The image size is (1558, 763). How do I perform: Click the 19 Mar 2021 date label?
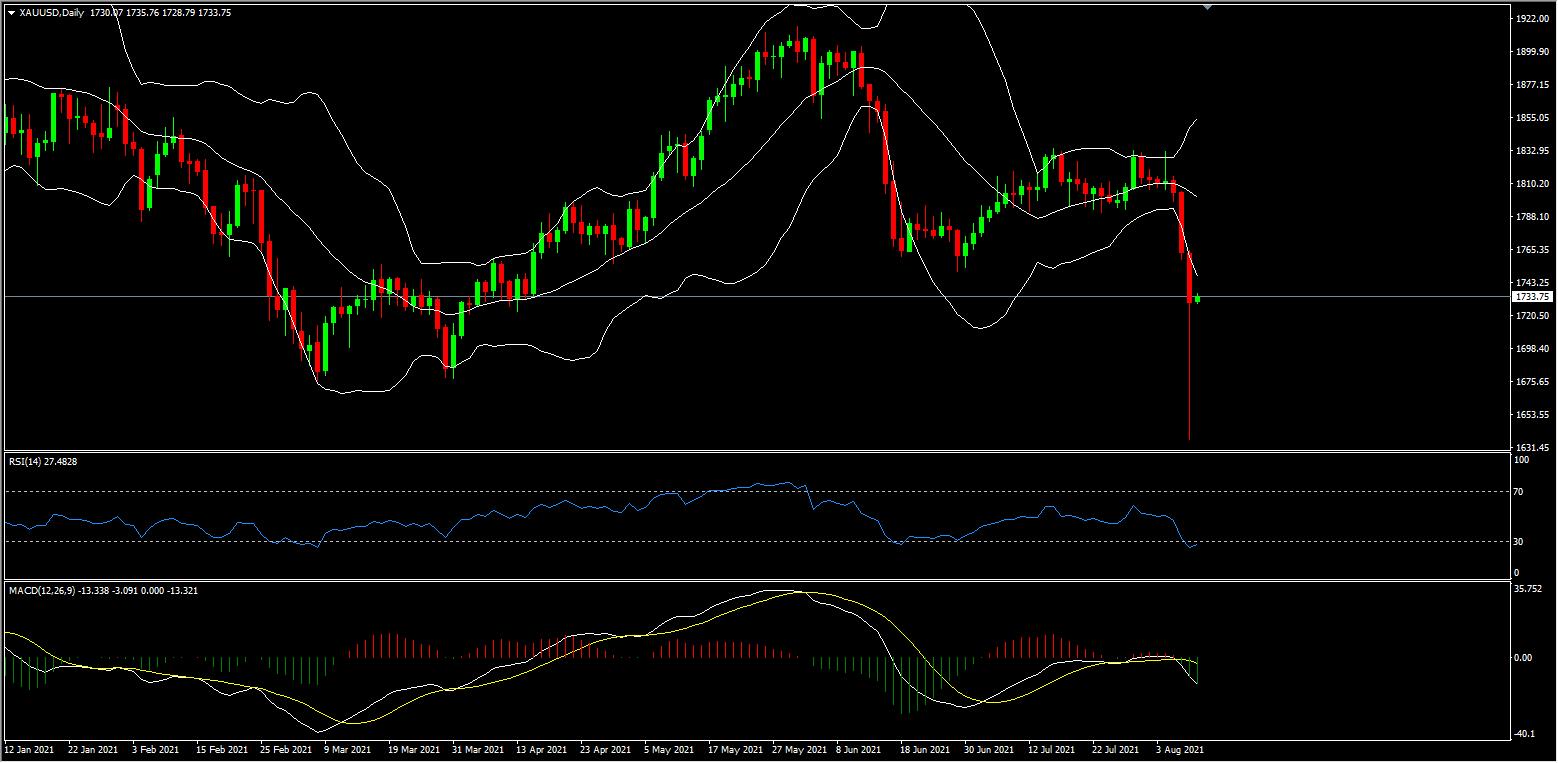pyautogui.click(x=412, y=748)
